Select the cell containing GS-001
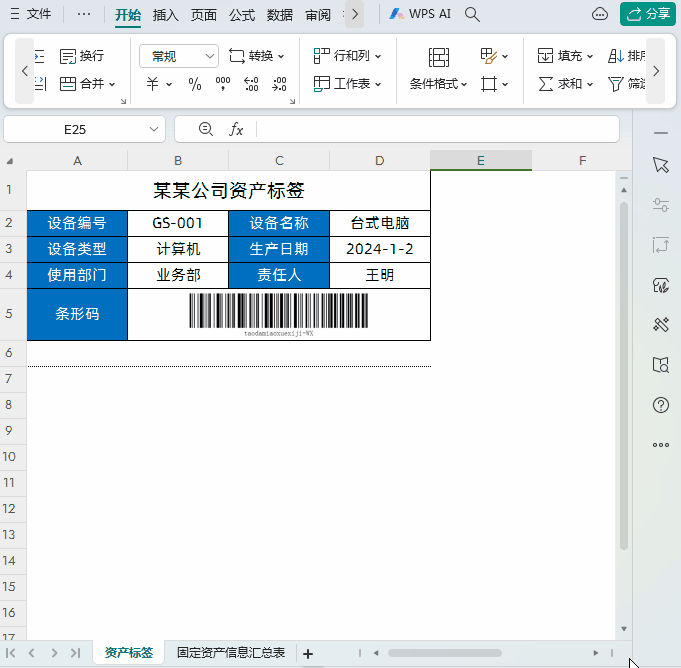This screenshot has width=681, height=668. 178,223
